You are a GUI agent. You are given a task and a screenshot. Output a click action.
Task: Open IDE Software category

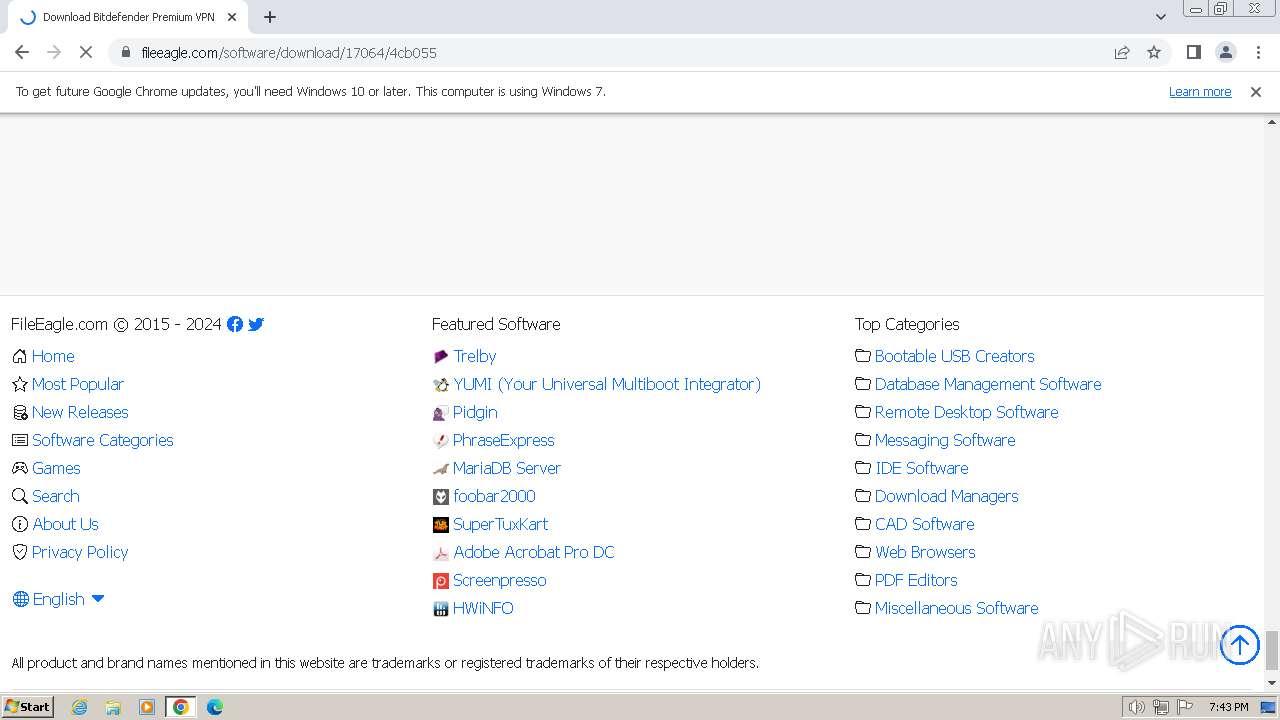[922, 468]
